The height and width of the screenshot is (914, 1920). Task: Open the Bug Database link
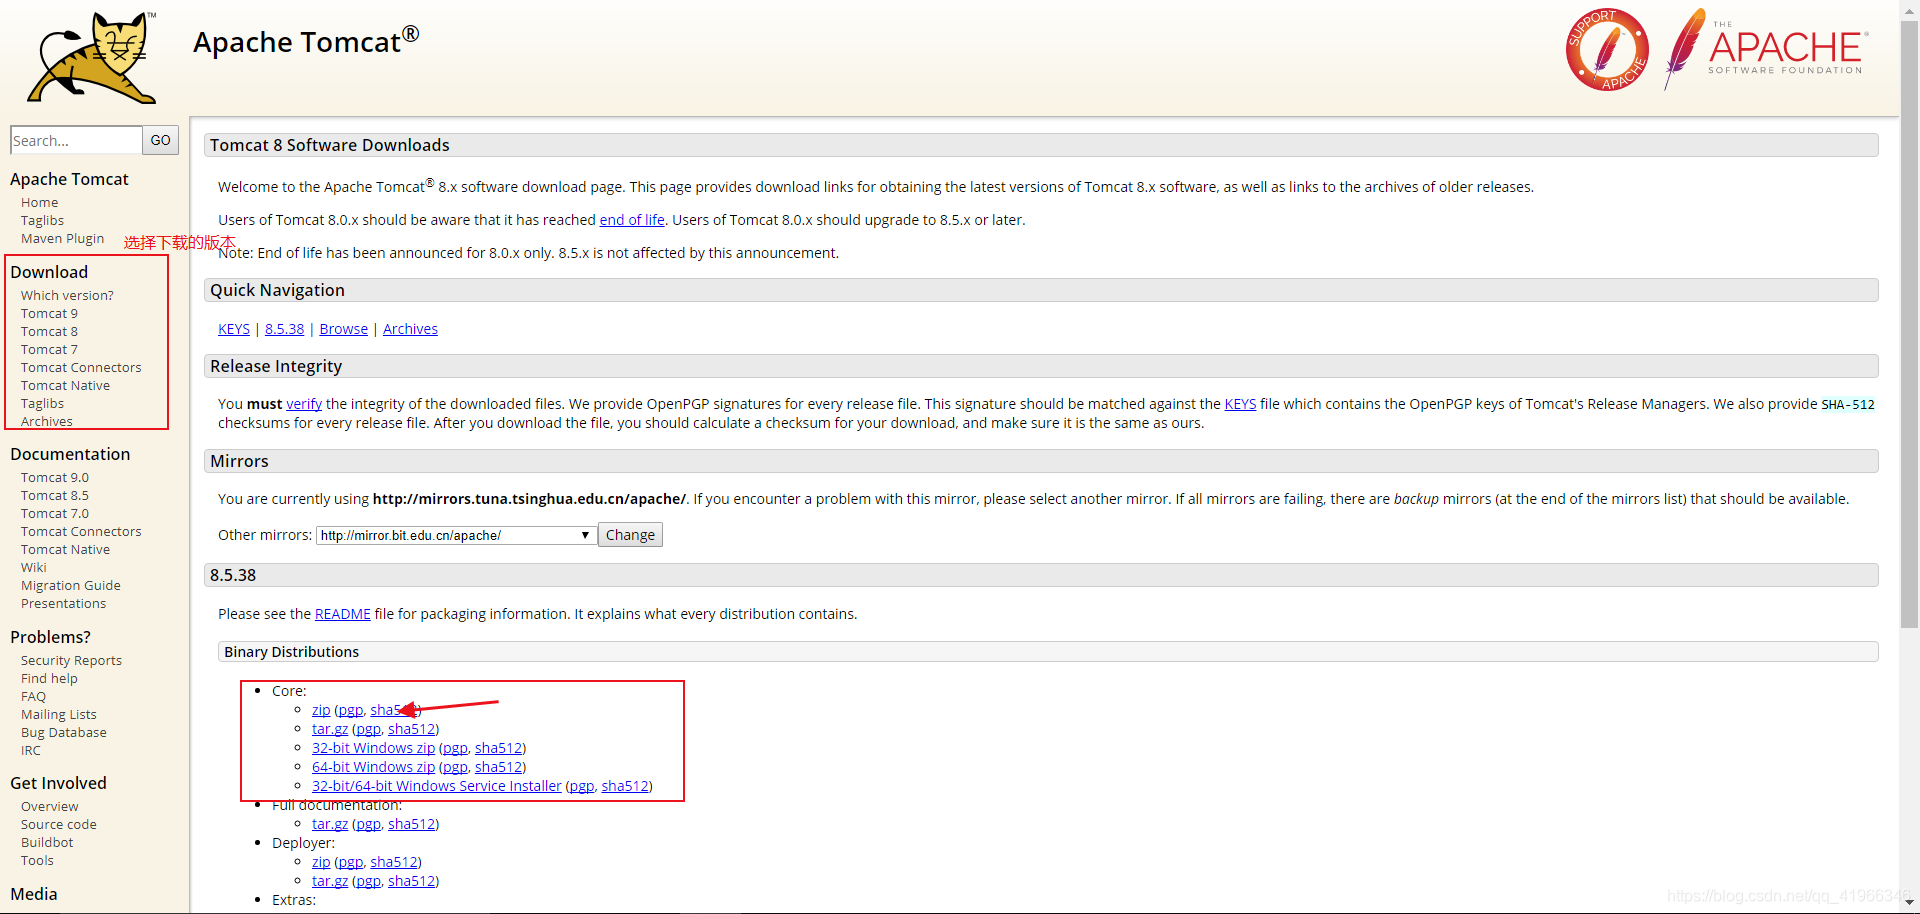(x=63, y=732)
